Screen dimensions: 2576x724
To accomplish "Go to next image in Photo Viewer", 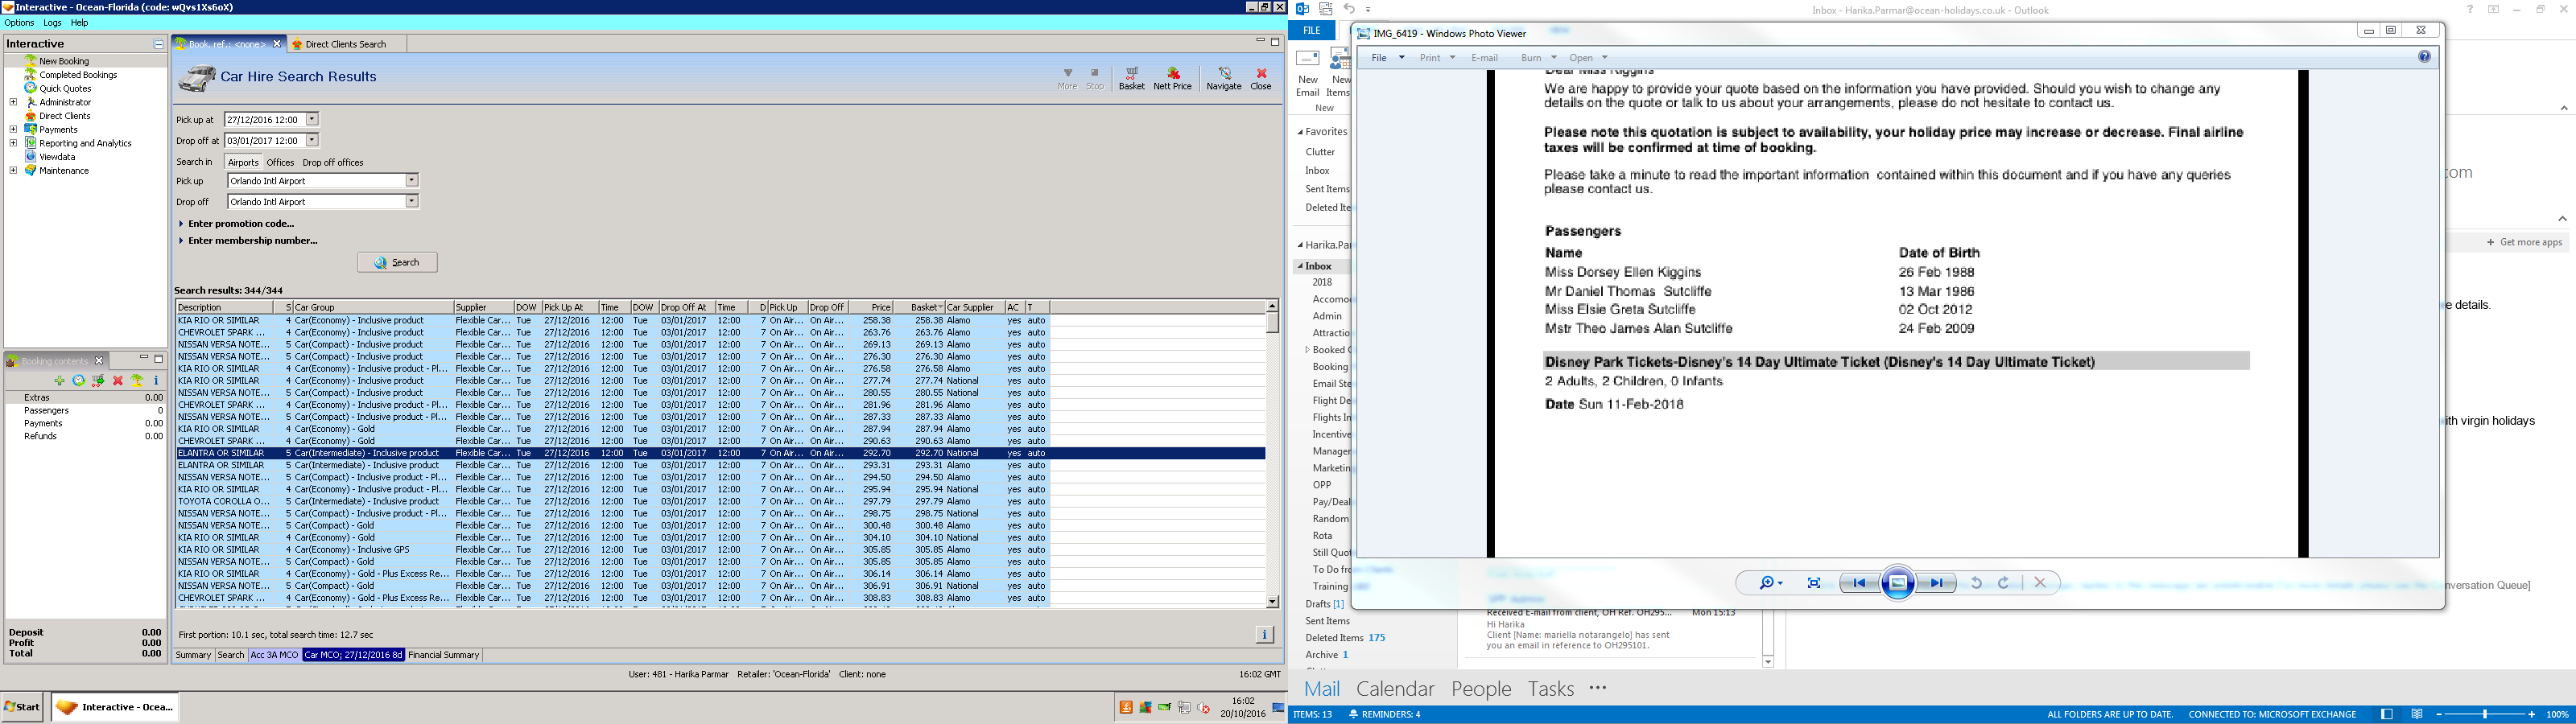I will tap(1937, 583).
